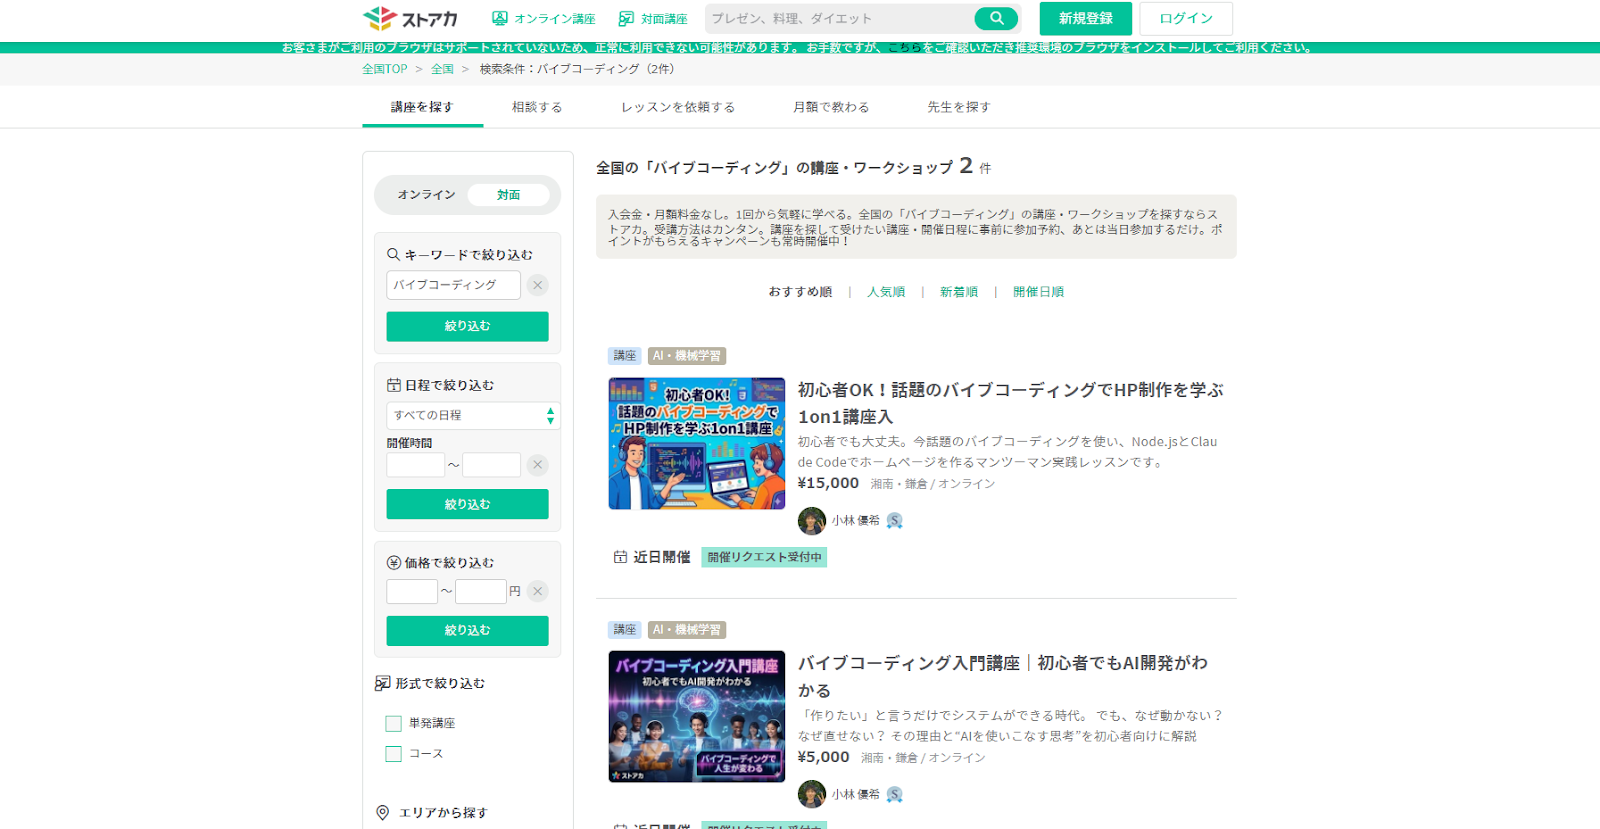Viewport: 1600px width, 829px height.
Task: Open course title 初心者OK！話題のバイブコーディングでHP制作
Action: click(x=1010, y=403)
